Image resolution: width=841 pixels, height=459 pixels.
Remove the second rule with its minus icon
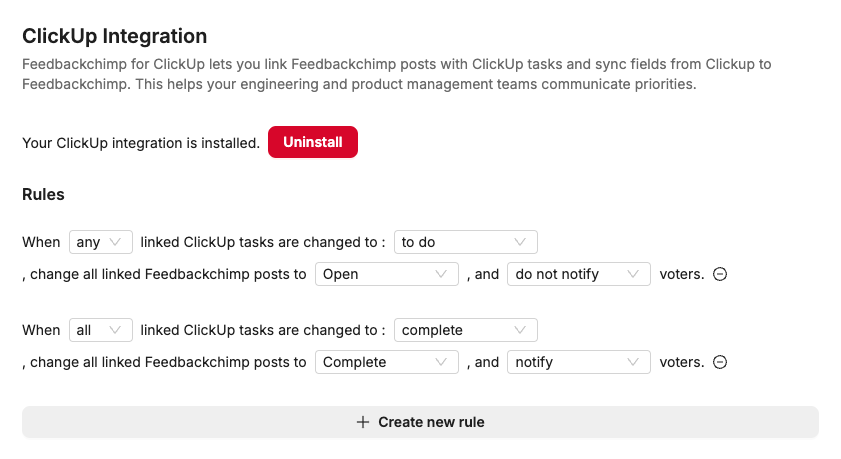point(720,362)
